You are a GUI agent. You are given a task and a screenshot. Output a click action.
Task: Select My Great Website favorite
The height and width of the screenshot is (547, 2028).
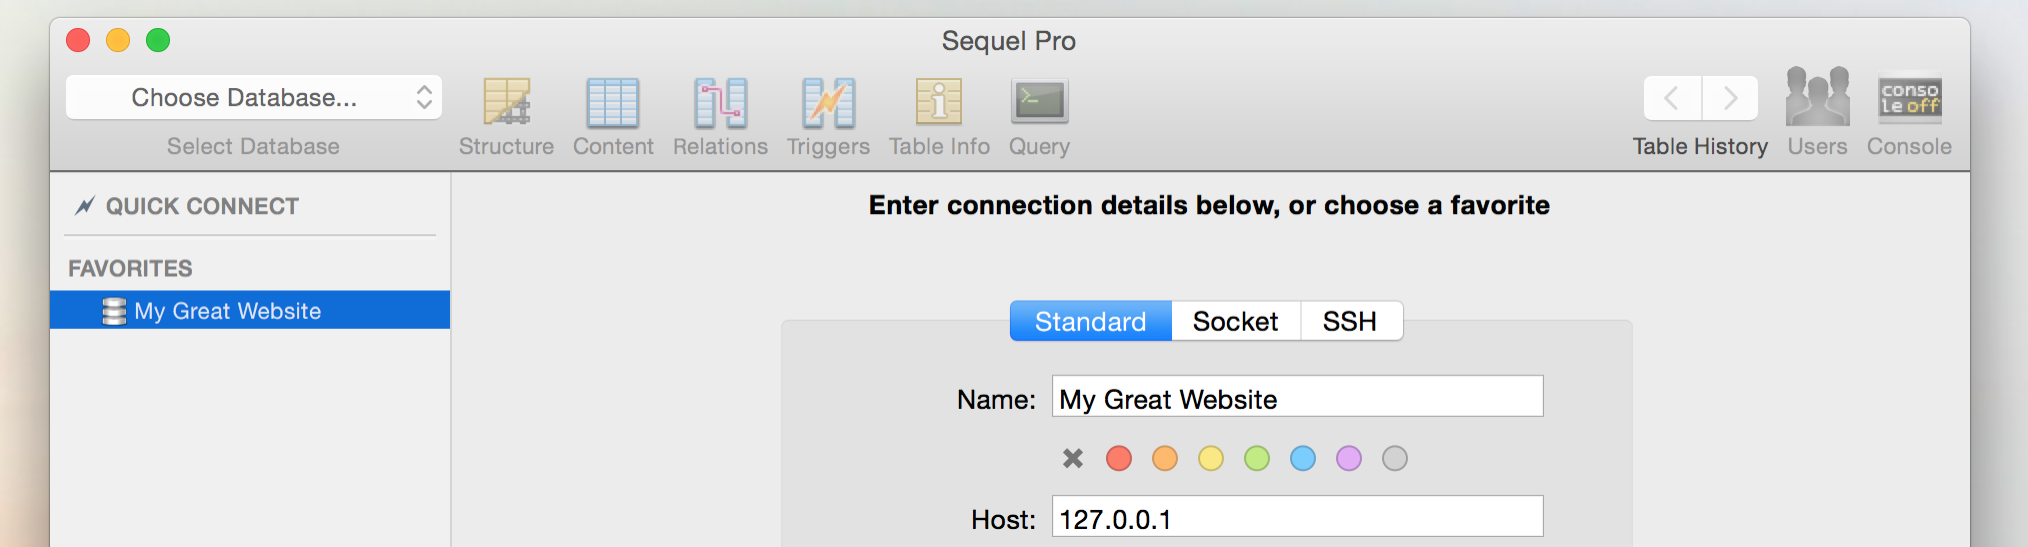[x=250, y=310]
